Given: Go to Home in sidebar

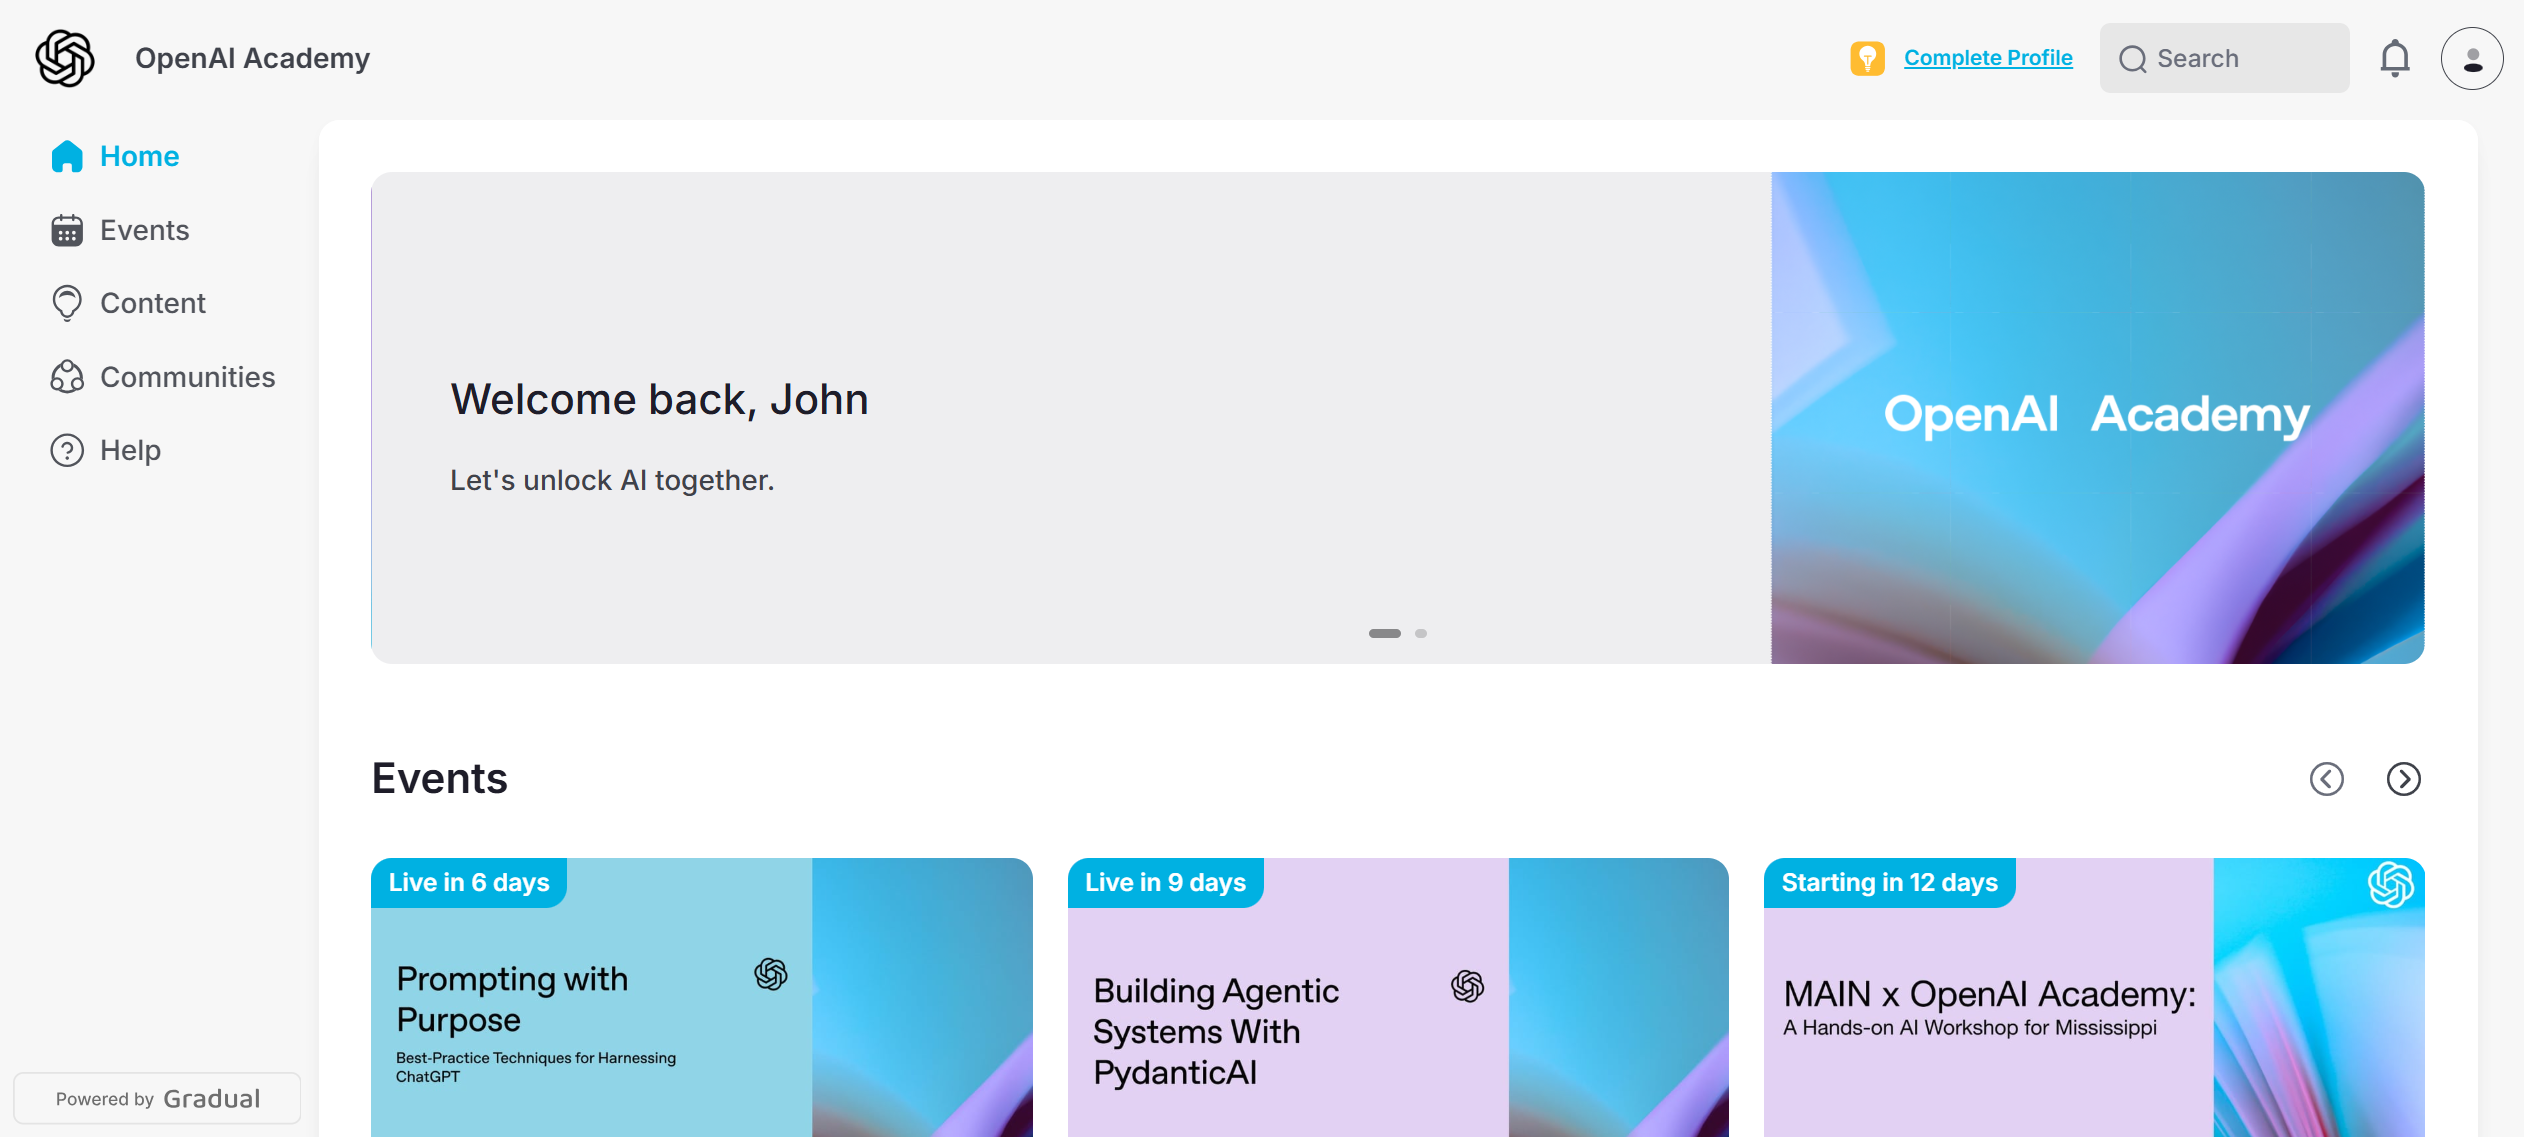Looking at the screenshot, I should pyautogui.click(x=115, y=156).
